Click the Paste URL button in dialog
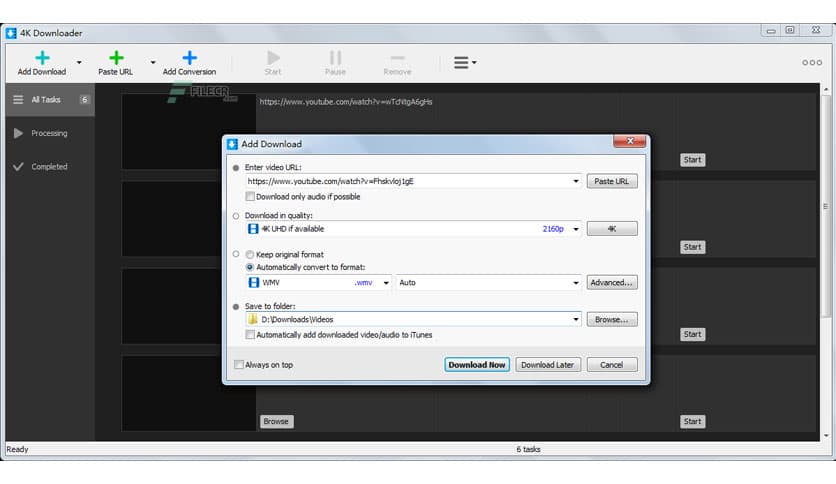The width and height of the screenshot is (836, 484). click(612, 181)
